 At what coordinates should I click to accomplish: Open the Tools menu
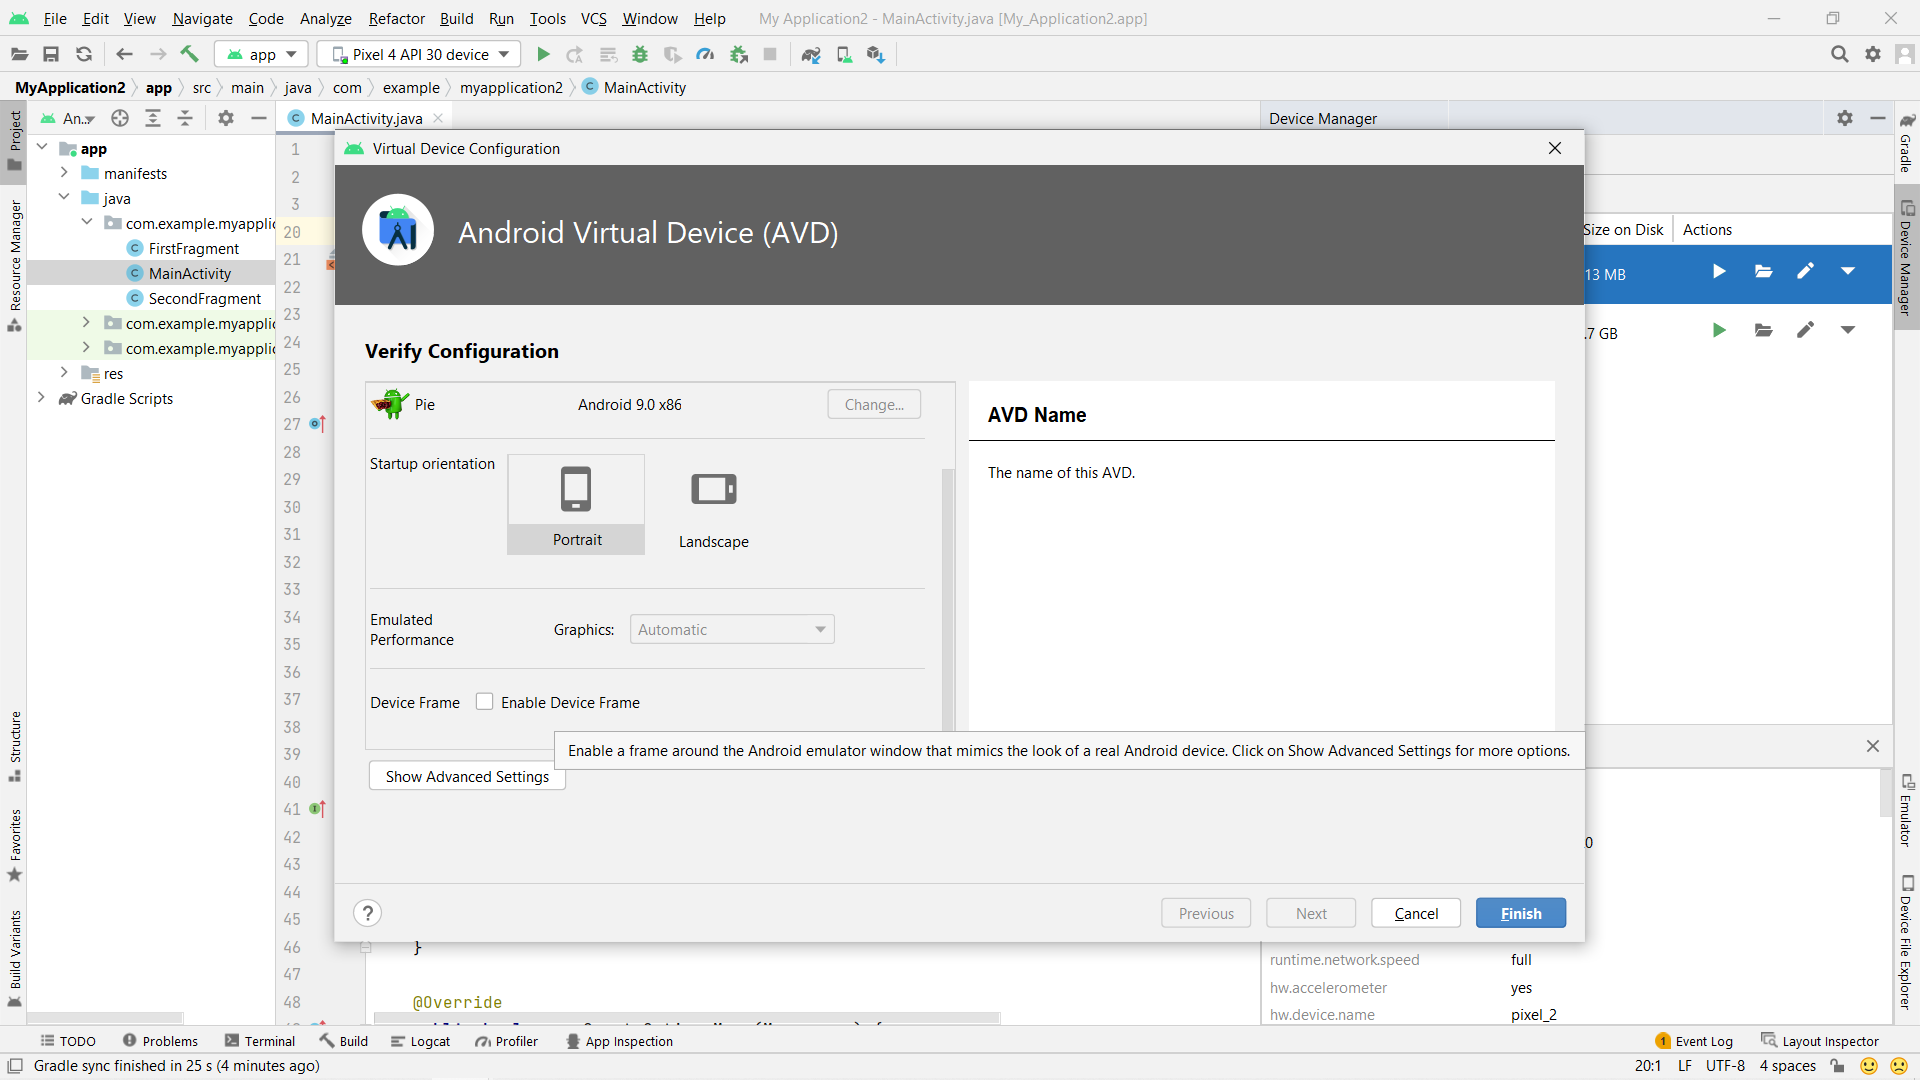(547, 18)
